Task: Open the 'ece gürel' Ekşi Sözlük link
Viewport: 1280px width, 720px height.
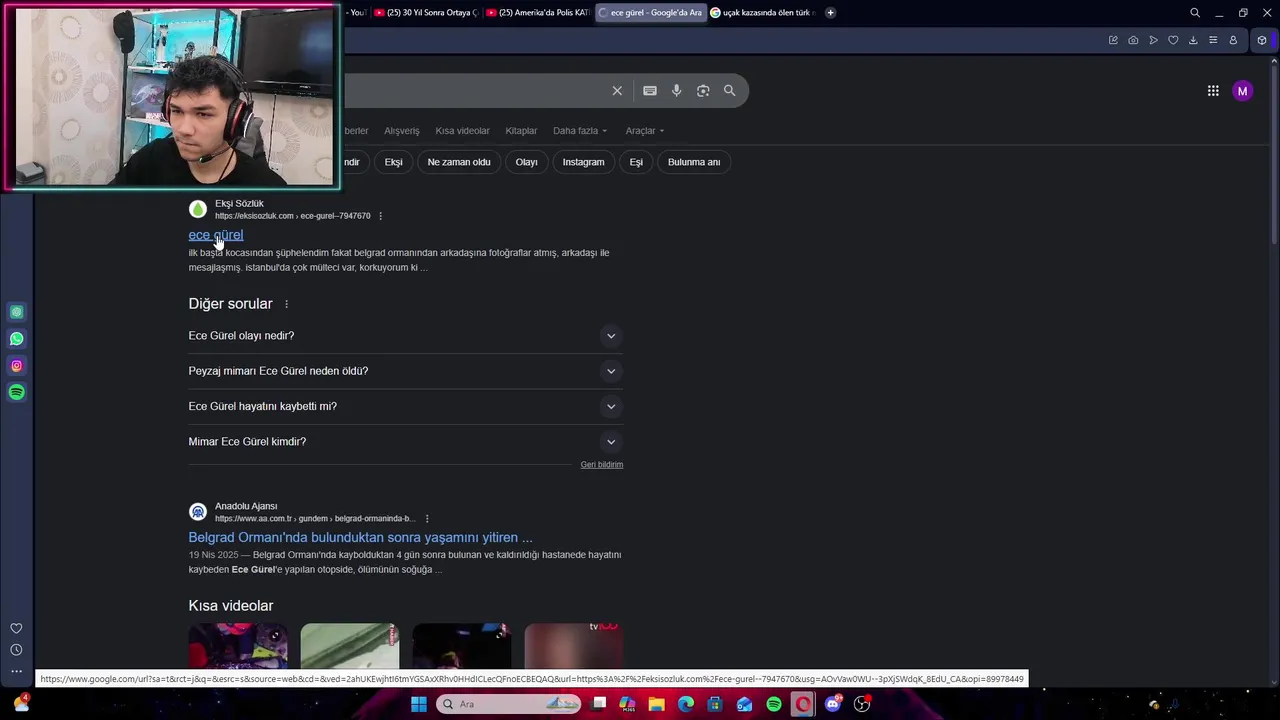Action: click(216, 235)
